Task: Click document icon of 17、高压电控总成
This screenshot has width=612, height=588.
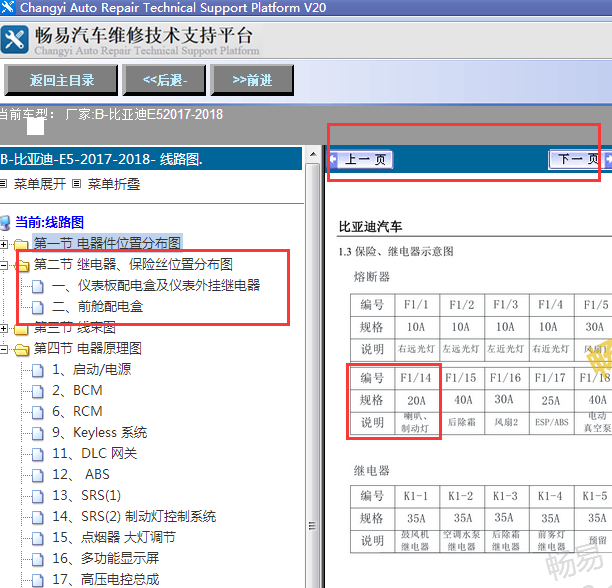Action: coord(37,580)
